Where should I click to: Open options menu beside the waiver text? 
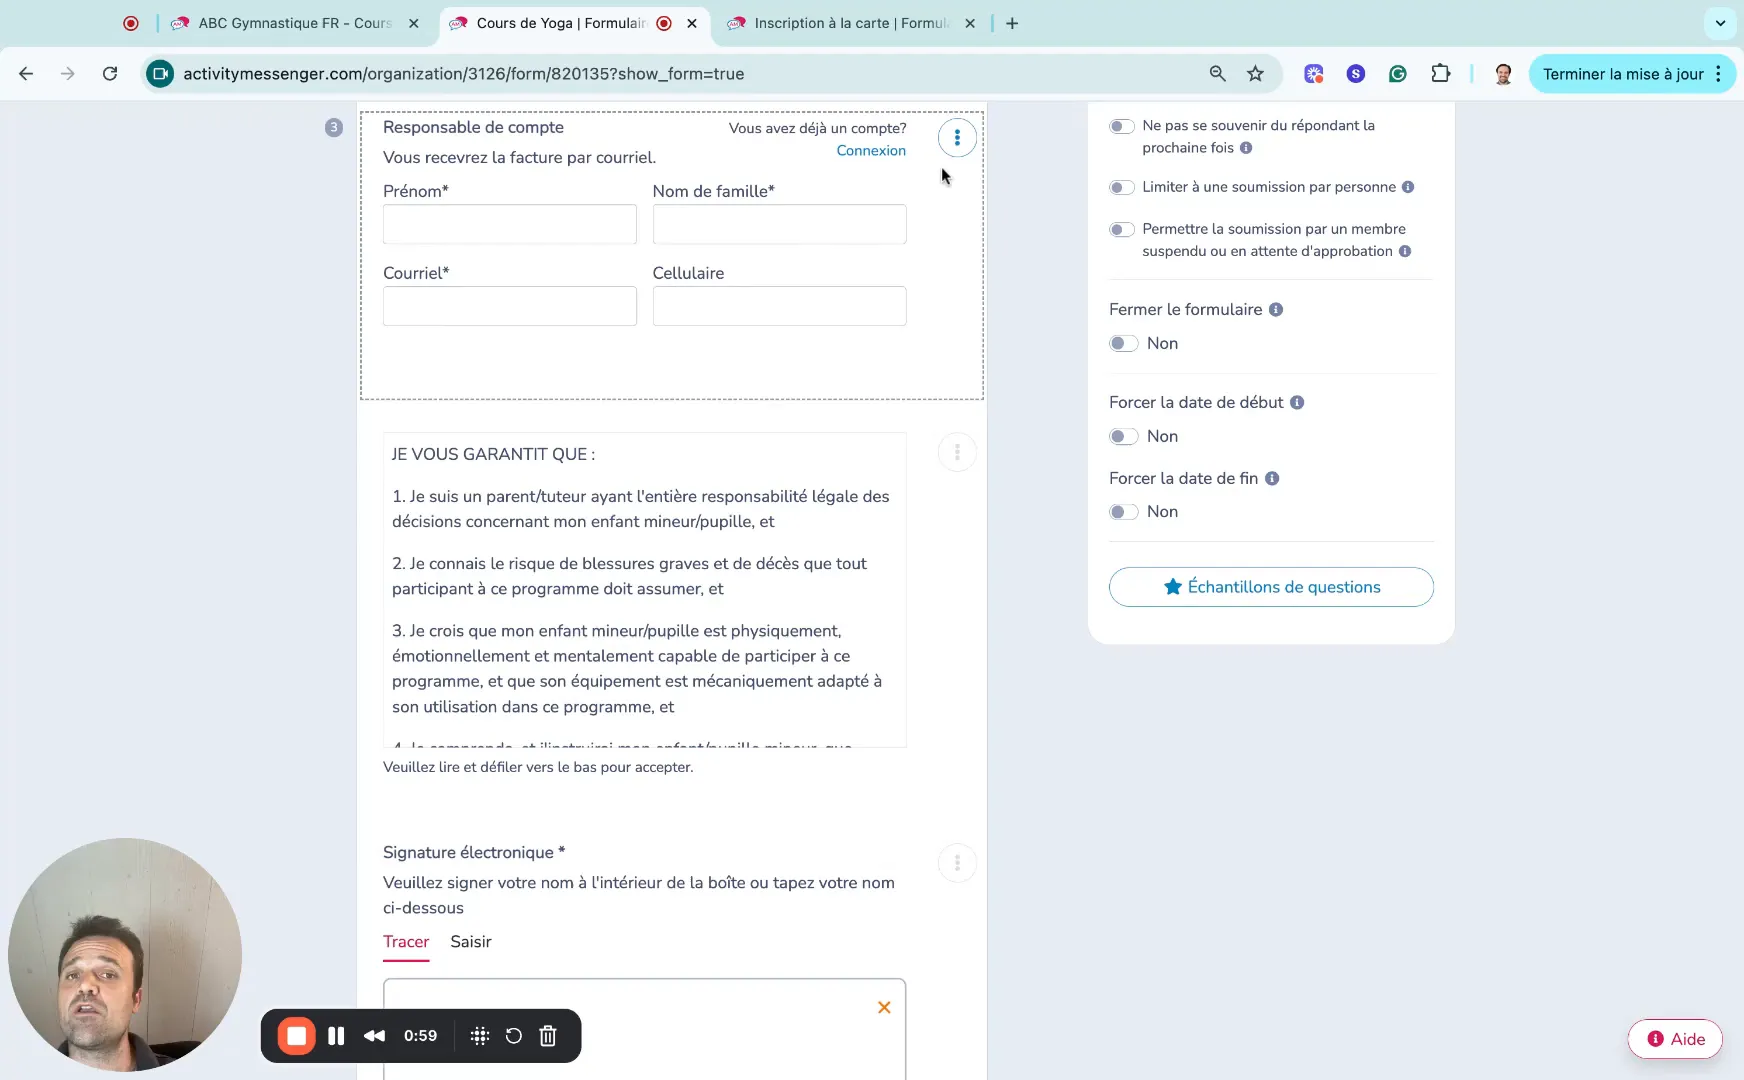958,452
